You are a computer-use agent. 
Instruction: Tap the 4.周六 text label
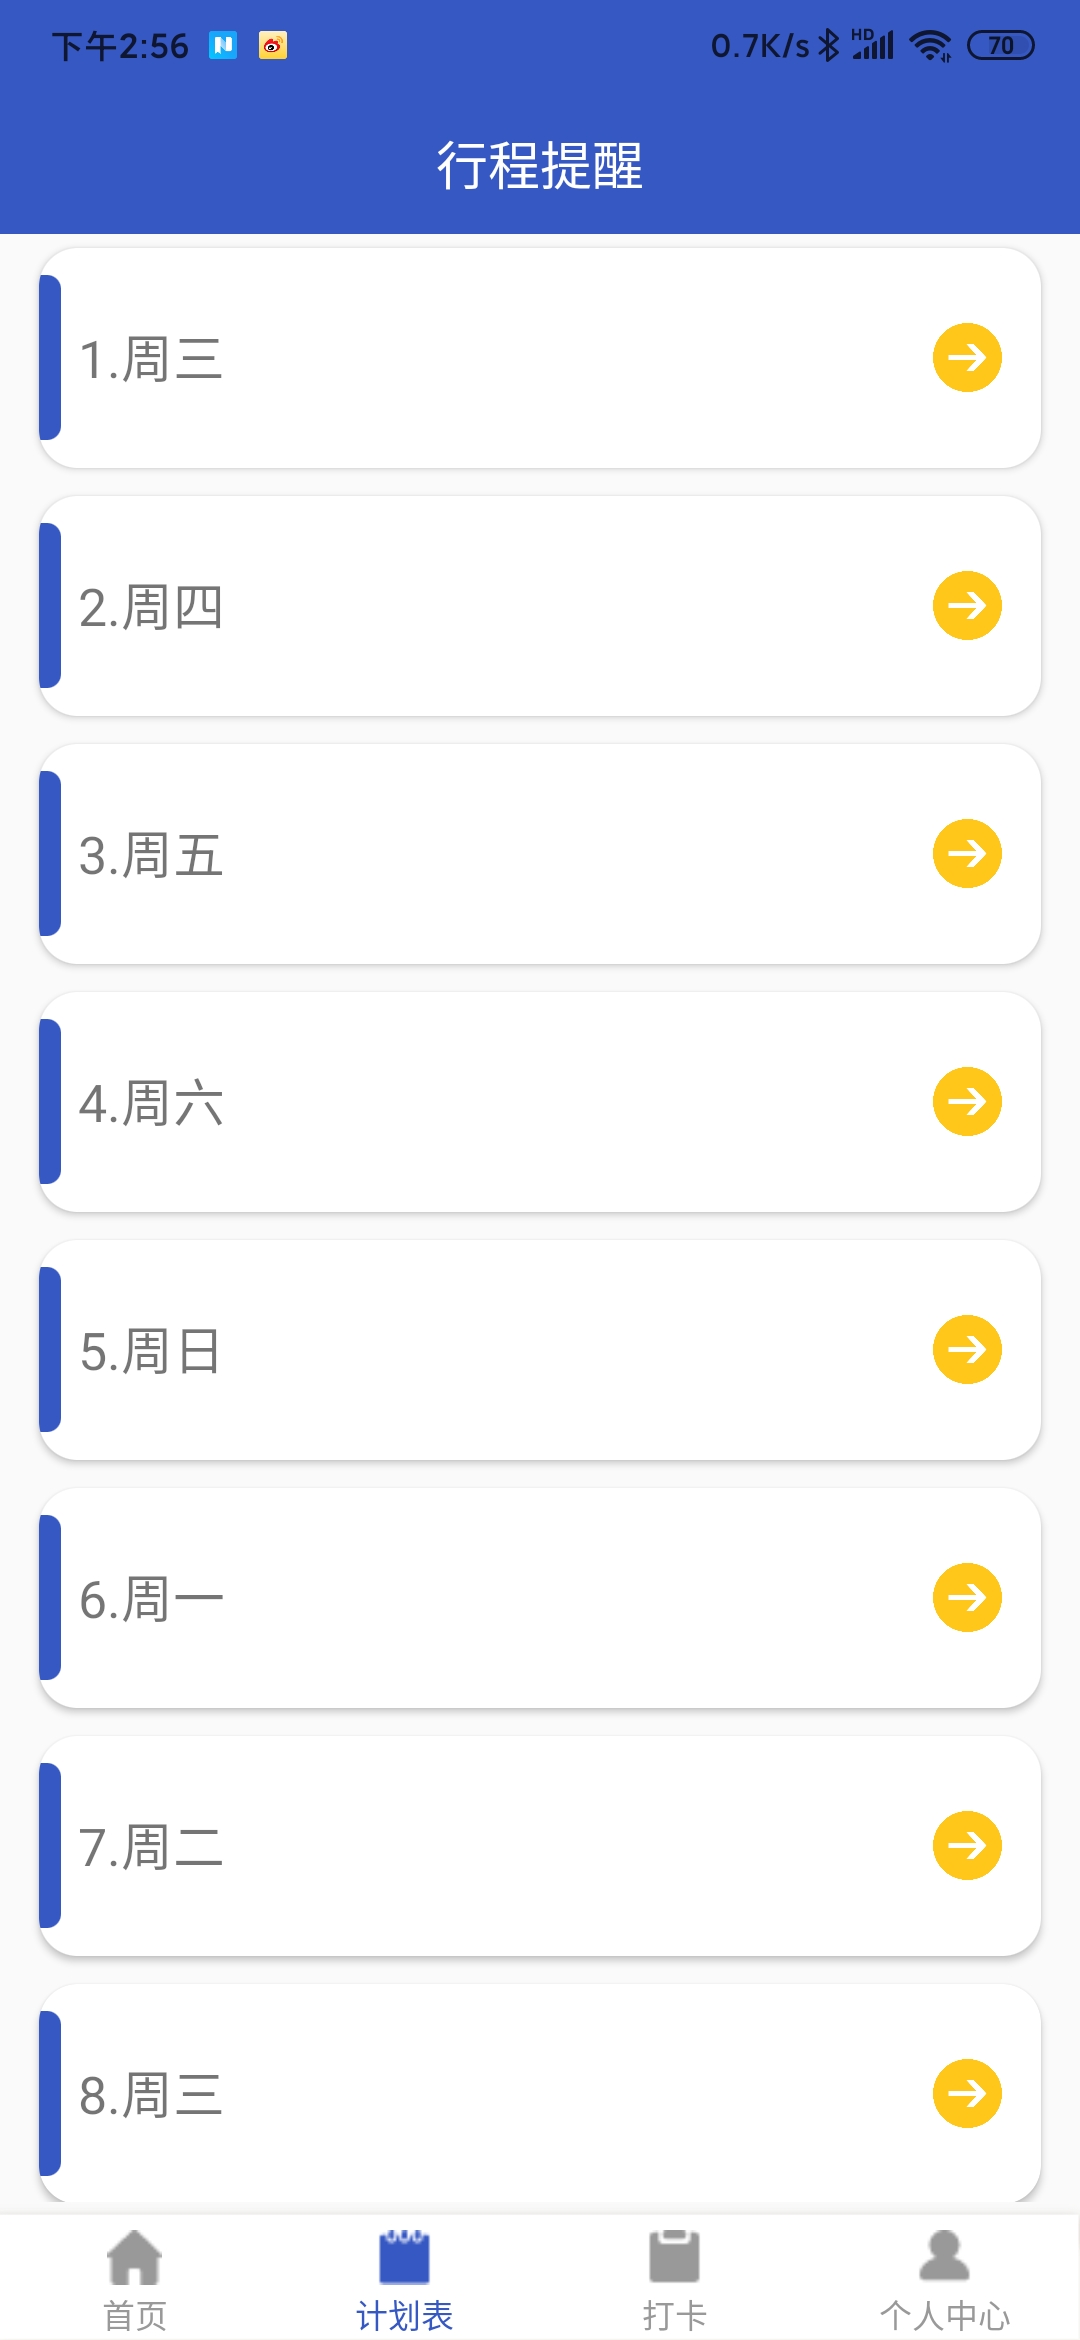click(151, 1103)
